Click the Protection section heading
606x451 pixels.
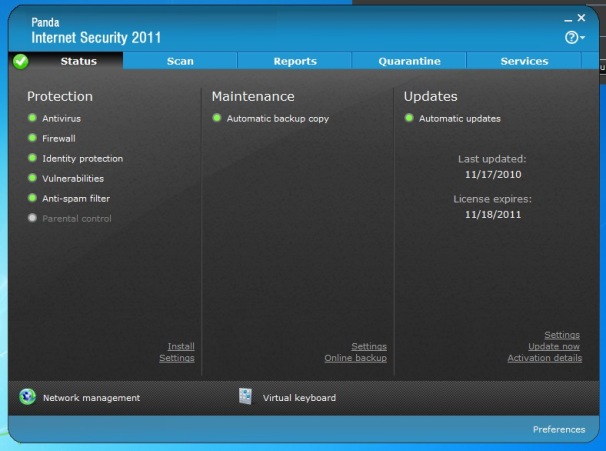click(x=60, y=96)
